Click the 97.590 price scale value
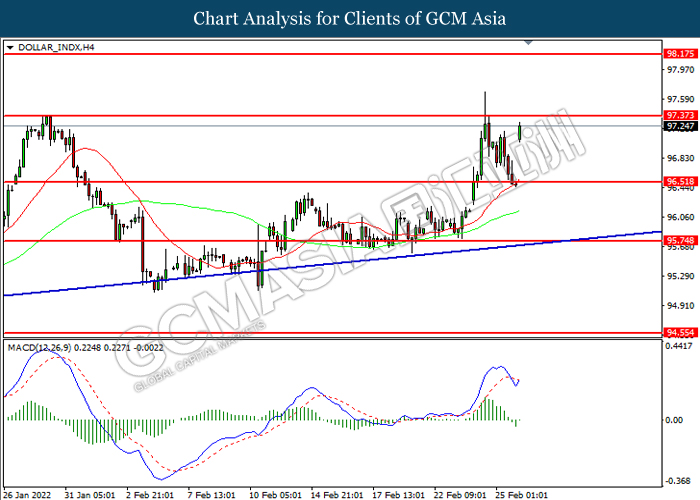This screenshot has width=700, height=500. point(680,99)
